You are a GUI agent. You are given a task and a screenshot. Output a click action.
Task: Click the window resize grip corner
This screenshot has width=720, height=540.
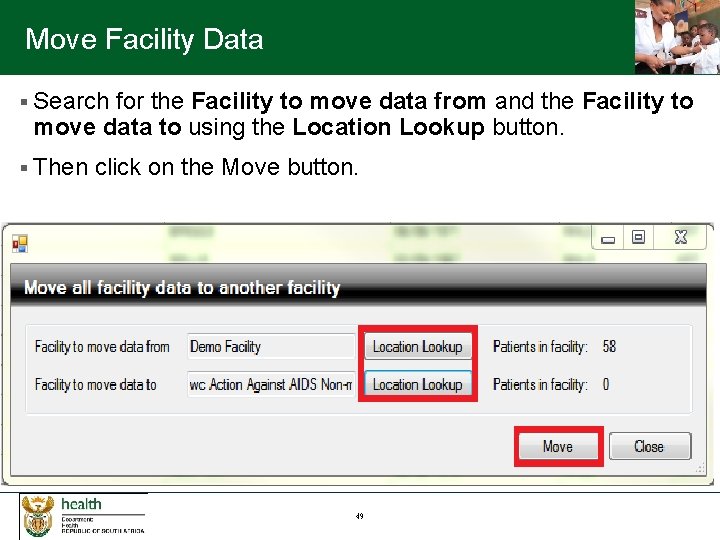[x=700, y=468]
